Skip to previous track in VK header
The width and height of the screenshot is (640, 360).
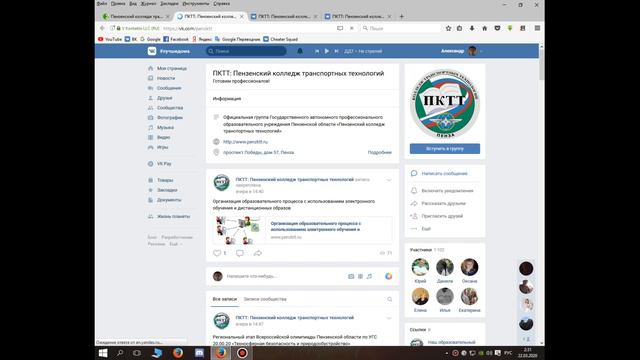pyautogui.click(x=317, y=51)
